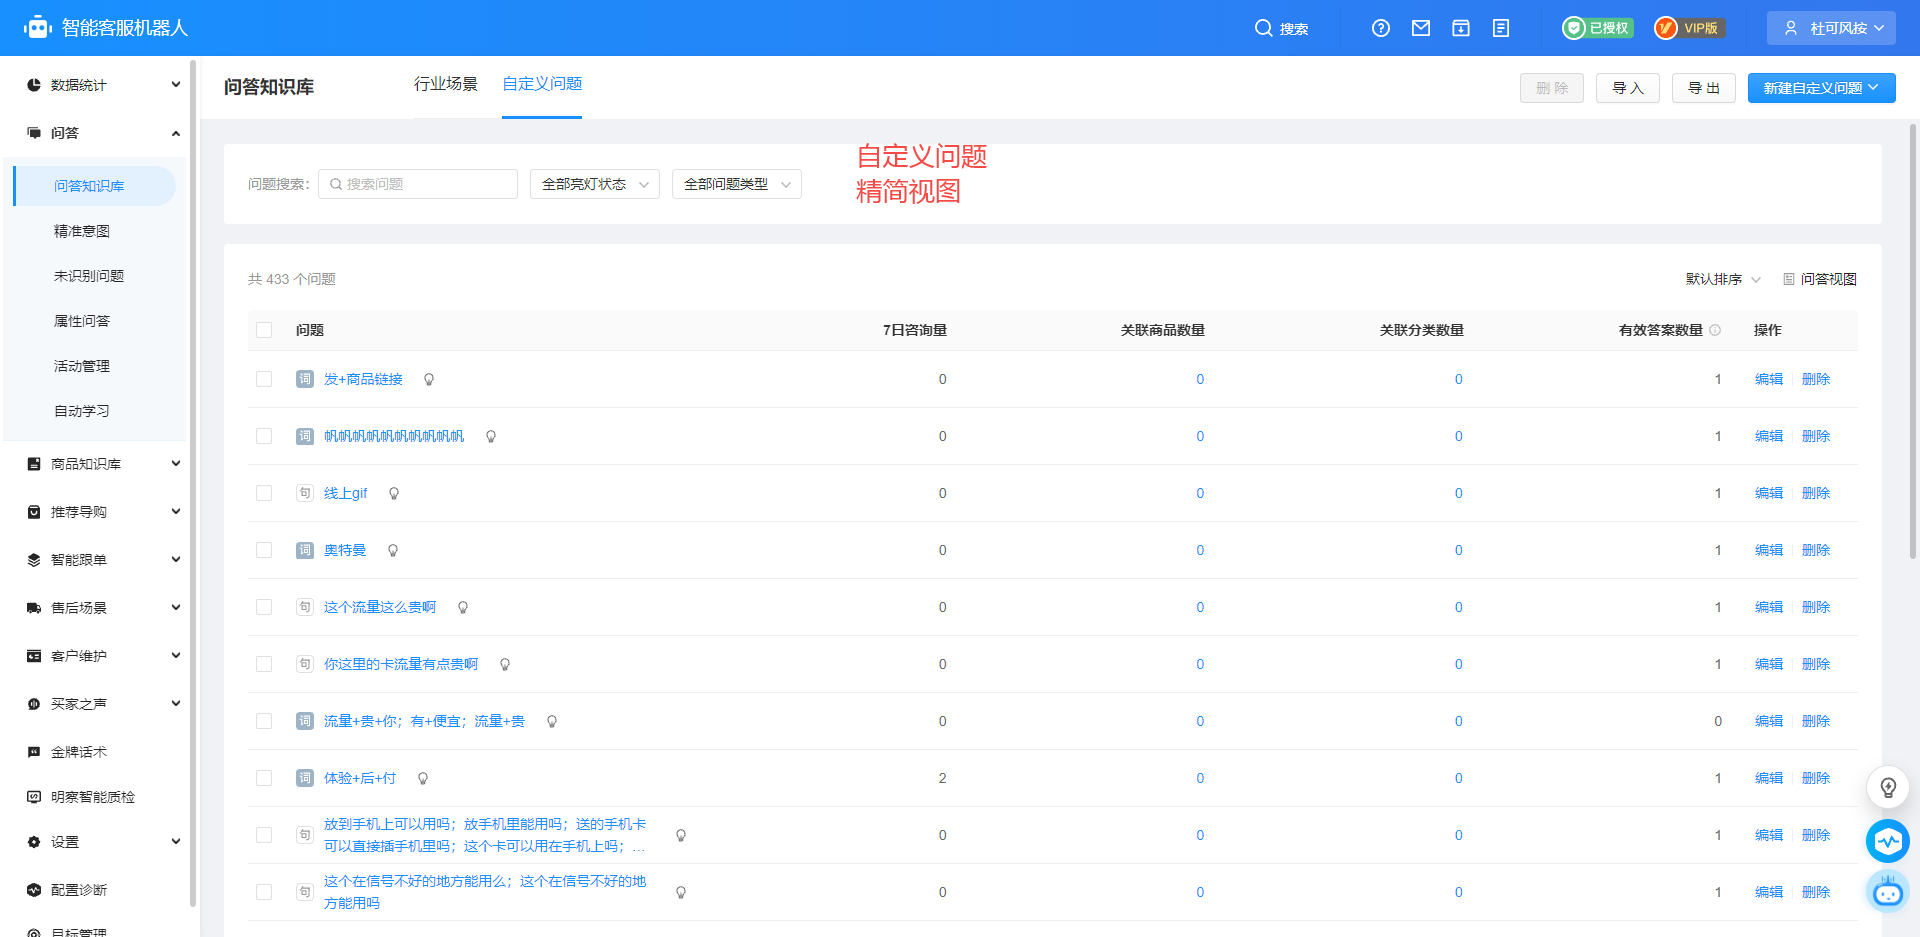
Task: Click the 导入 import button
Action: pos(1628,88)
